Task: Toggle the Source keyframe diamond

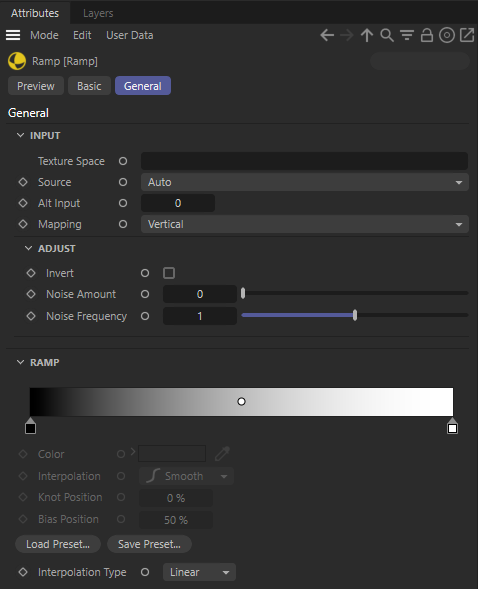Action: point(23,182)
